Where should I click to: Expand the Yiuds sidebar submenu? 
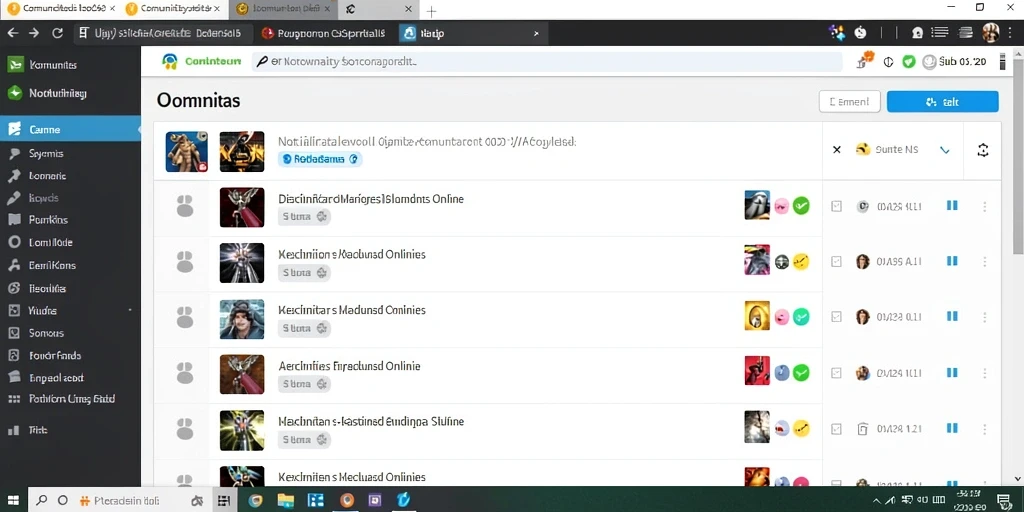130,310
